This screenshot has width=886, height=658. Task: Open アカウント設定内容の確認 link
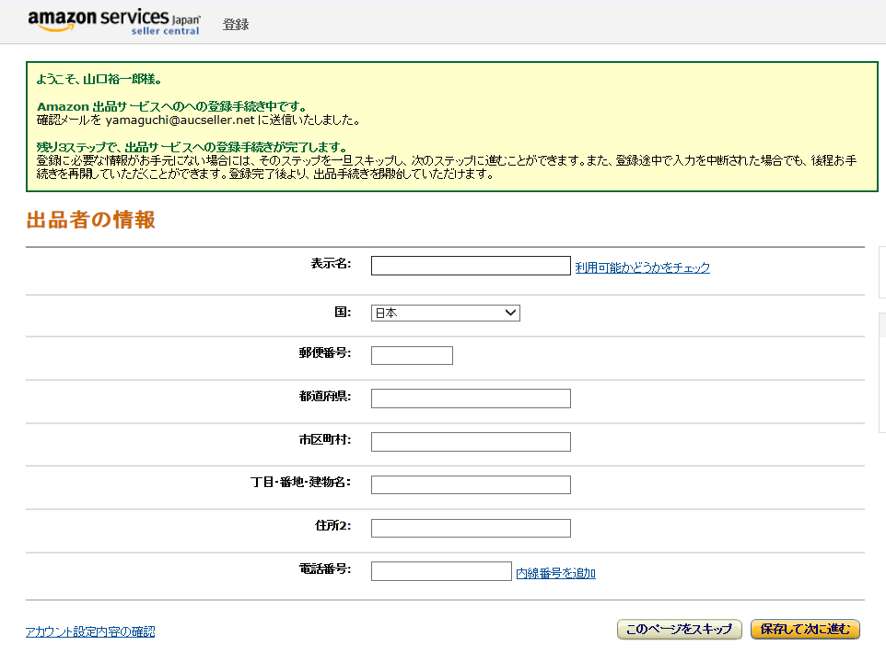[90, 632]
